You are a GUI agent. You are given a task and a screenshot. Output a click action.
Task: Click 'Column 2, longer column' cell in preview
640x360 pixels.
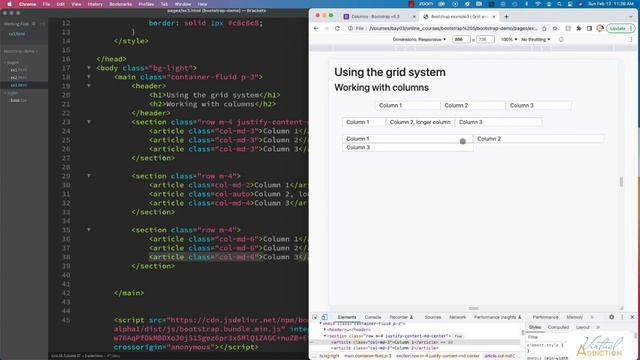420,122
